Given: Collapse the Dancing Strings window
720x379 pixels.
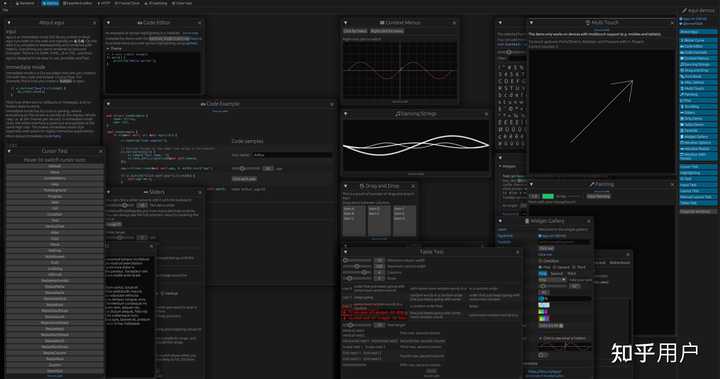Looking at the screenshot, I should (x=345, y=114).
